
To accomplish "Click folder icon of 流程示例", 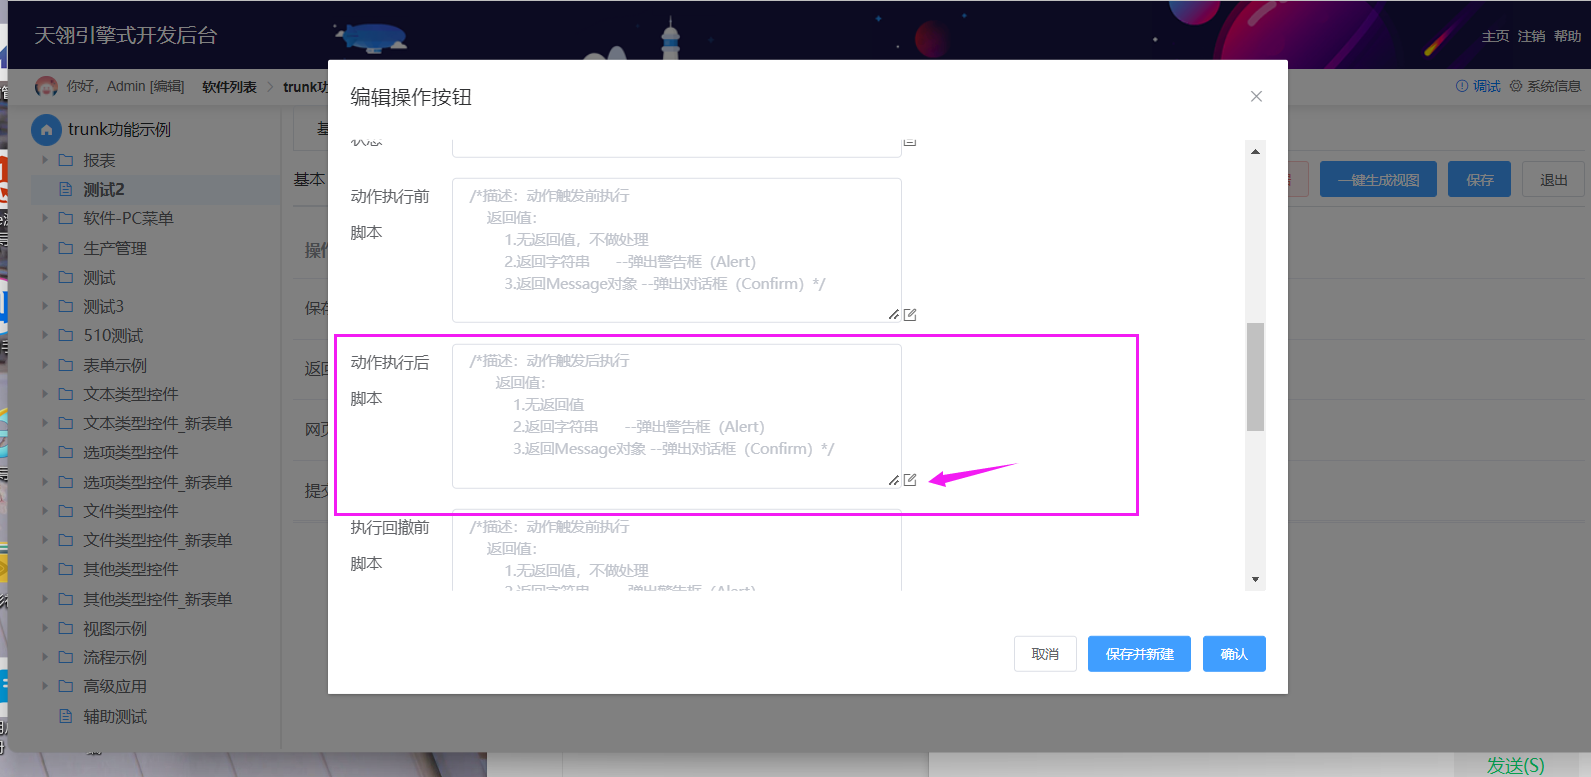I will [x=66, y=657].
